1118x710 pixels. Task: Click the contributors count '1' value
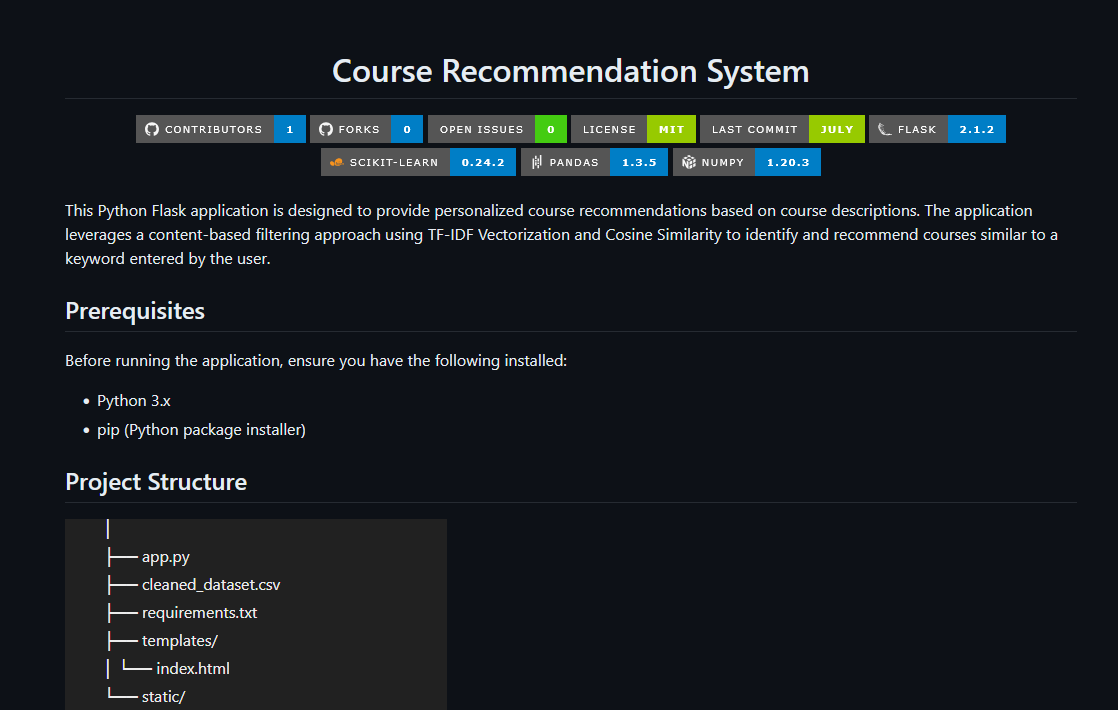point(290,129)
